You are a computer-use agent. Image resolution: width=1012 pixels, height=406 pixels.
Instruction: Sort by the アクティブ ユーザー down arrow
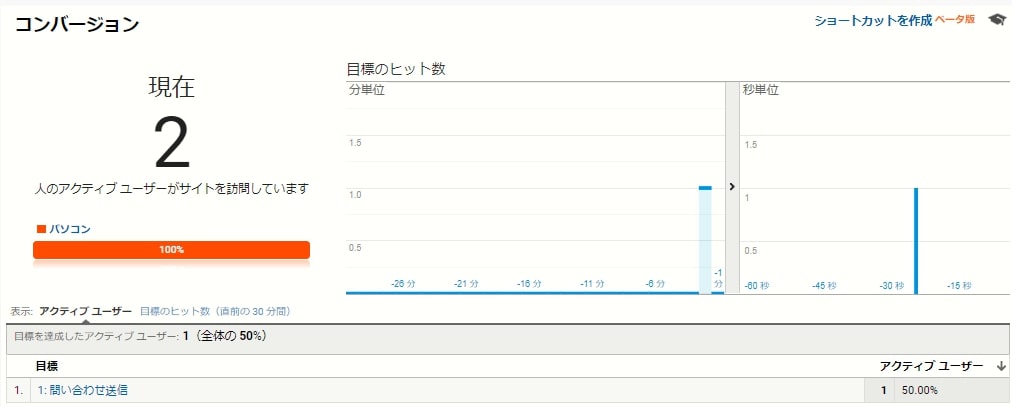[1001, 367]
